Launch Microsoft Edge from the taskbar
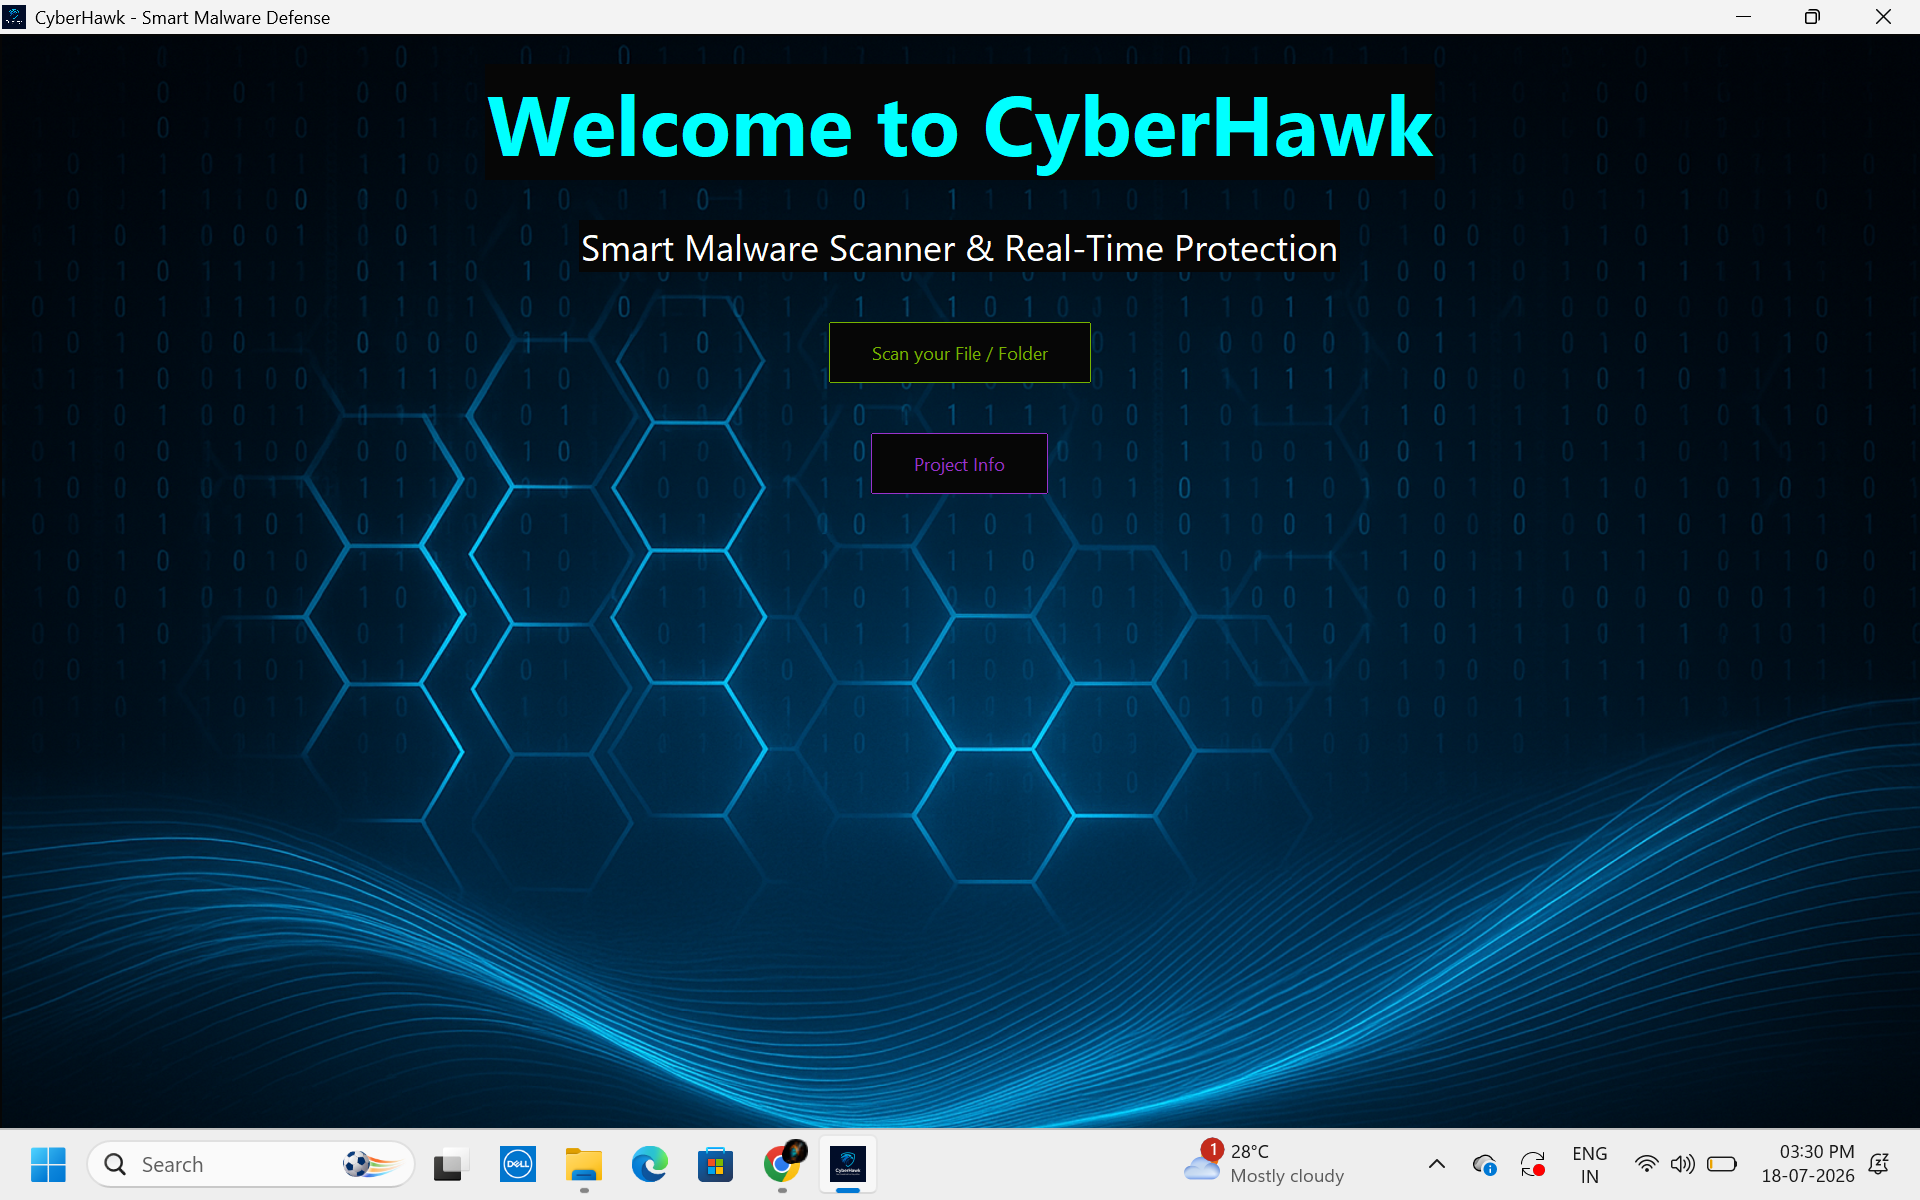Screen dimensions: 1920x1200 click(650, 1164)
